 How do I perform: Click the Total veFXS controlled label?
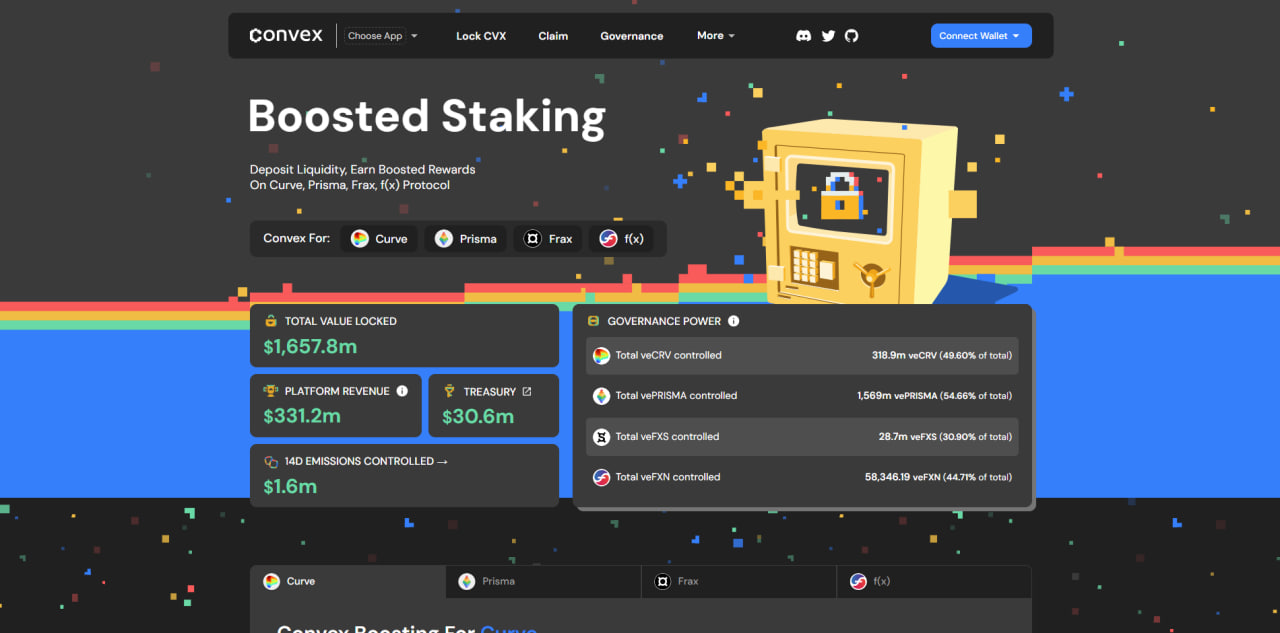[667, 437]
